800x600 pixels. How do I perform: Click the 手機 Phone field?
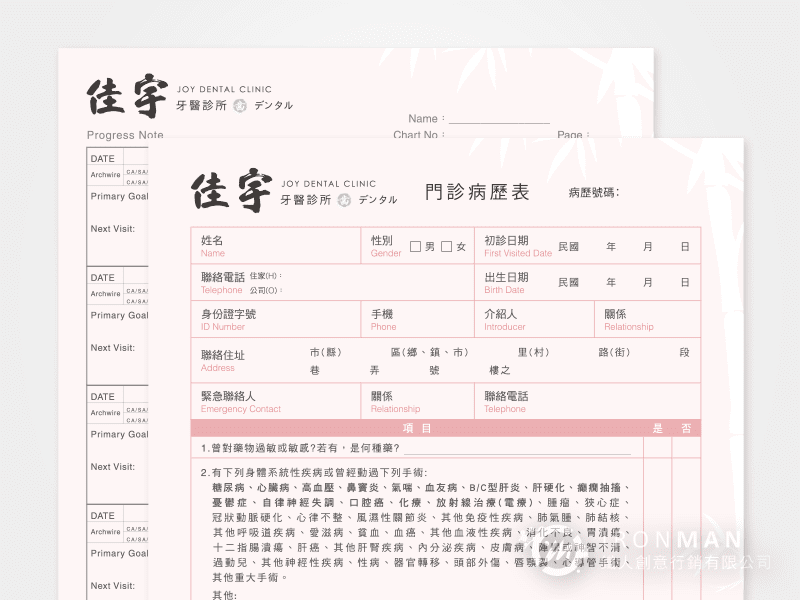(x=418, y=319)
